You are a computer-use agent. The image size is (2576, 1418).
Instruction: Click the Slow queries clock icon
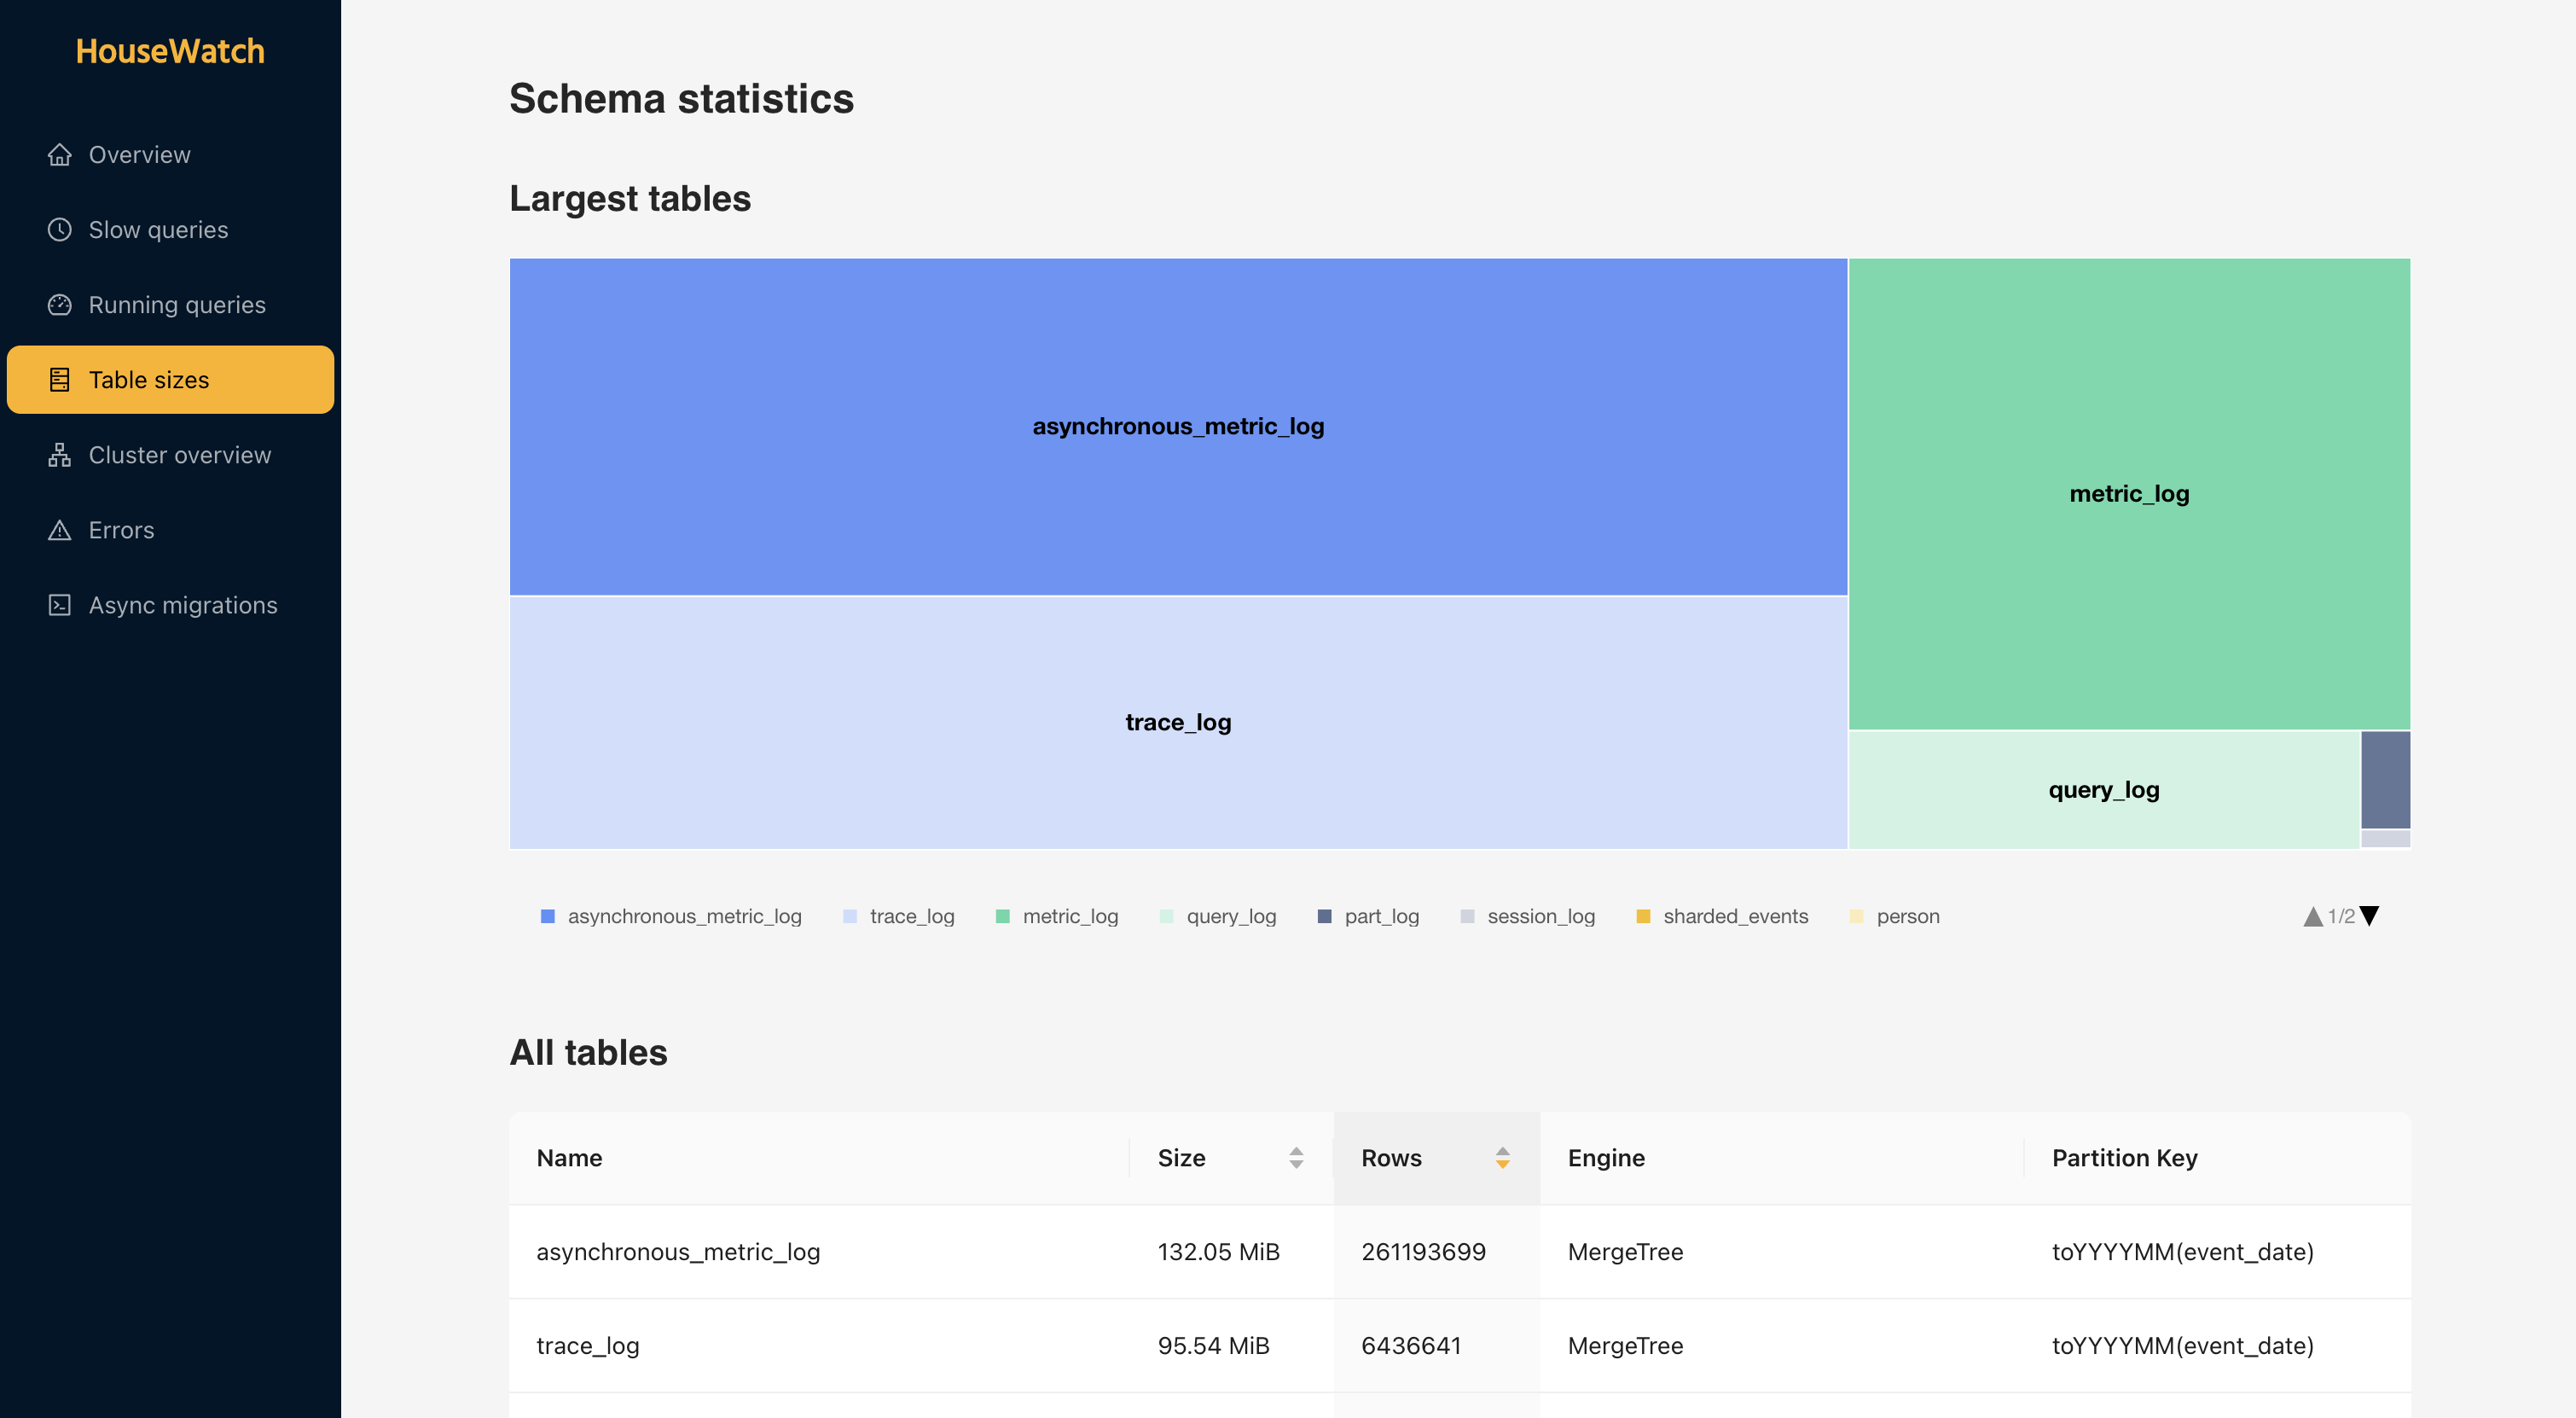59,230
